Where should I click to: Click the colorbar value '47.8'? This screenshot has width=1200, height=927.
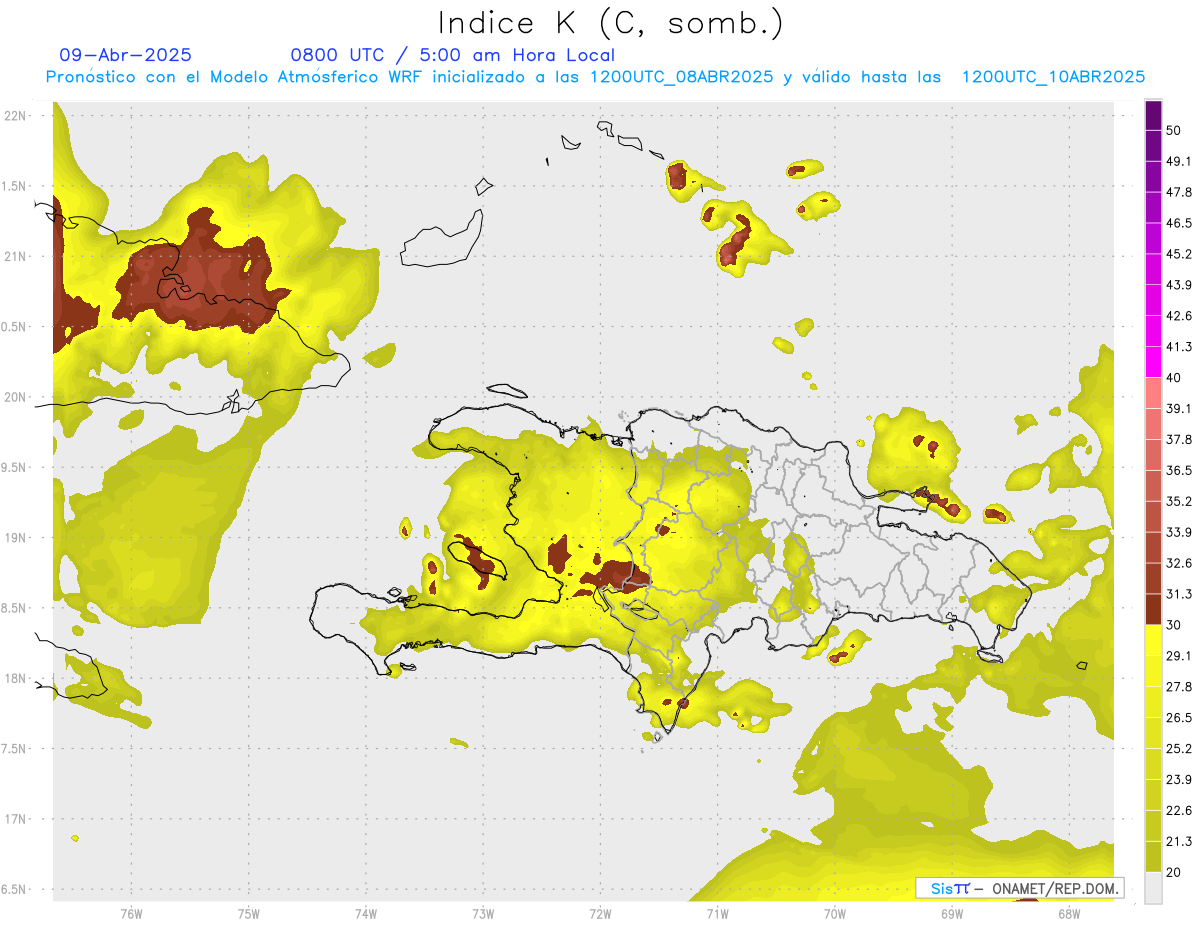coord(1179,192)
